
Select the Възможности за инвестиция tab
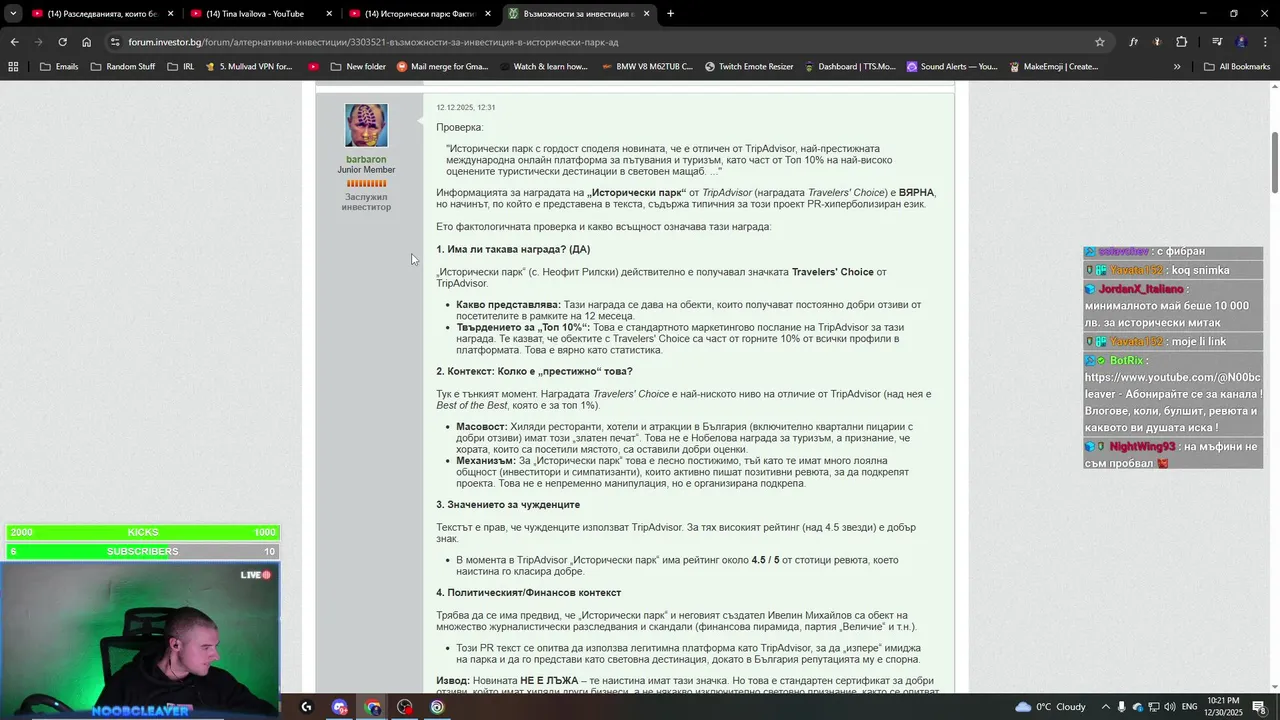click(579, 14)
